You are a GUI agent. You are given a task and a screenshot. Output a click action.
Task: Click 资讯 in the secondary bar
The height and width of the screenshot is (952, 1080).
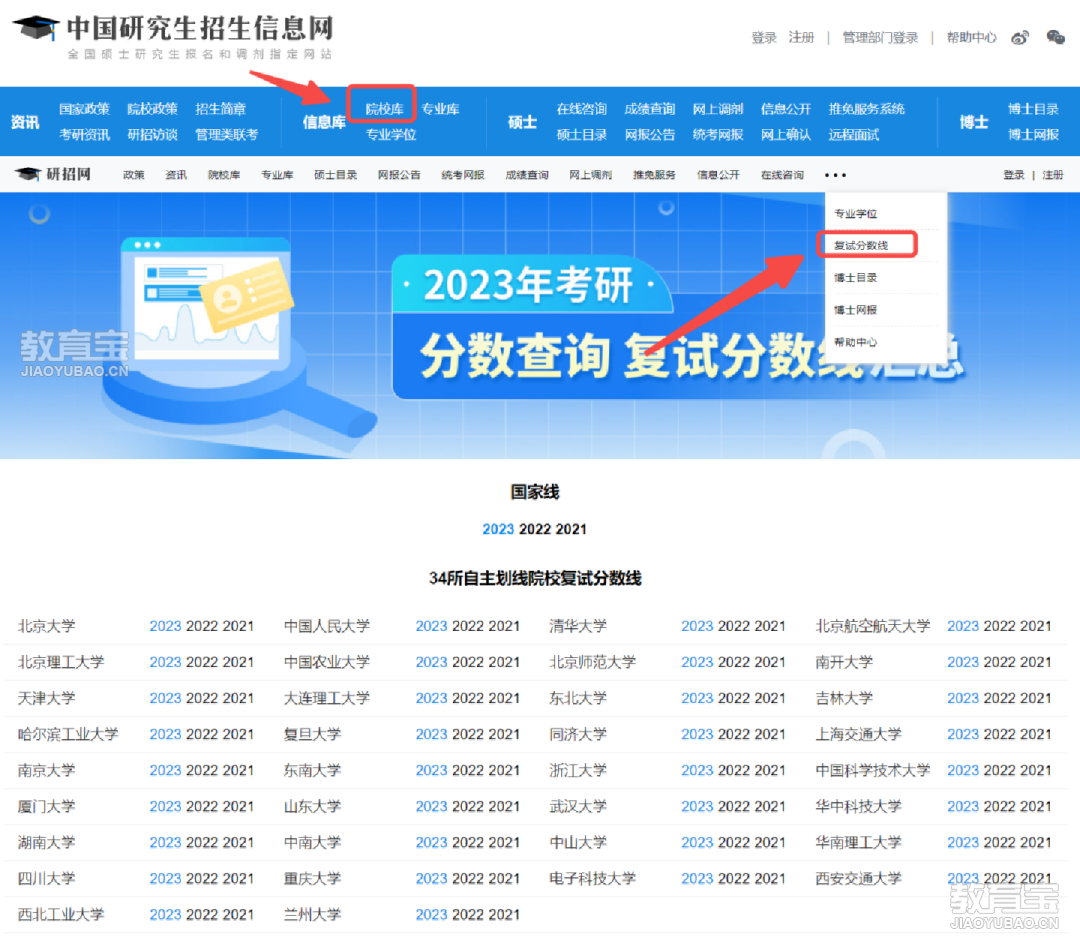pos(176,175)
